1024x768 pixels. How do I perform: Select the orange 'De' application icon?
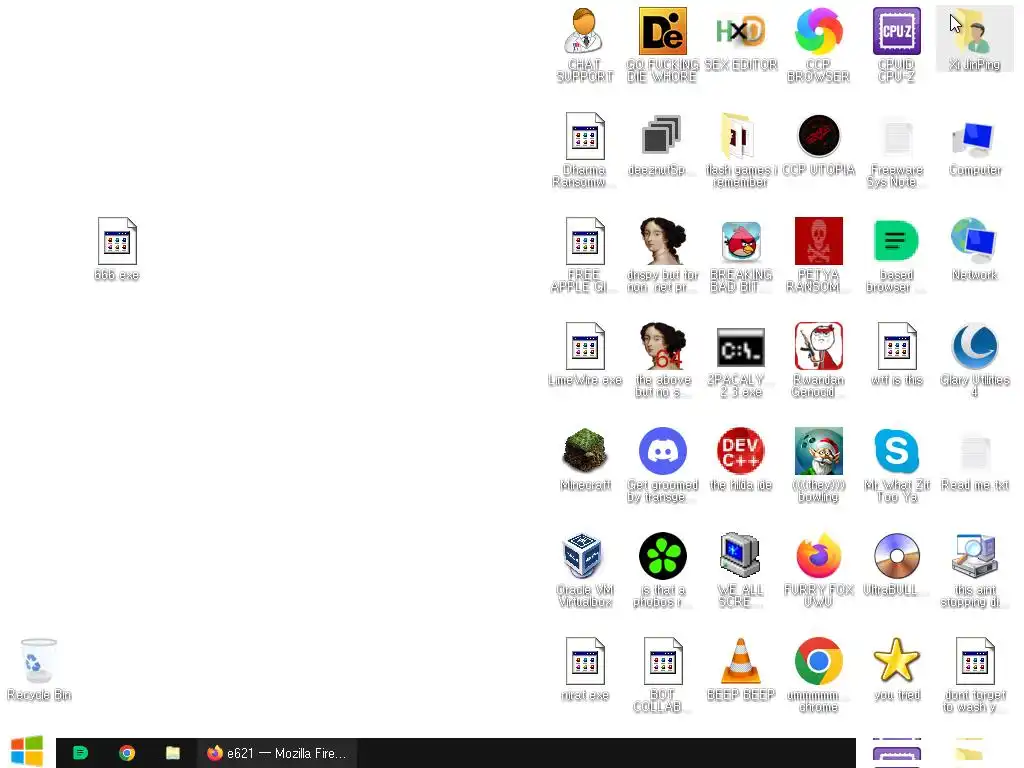(662, 31)
